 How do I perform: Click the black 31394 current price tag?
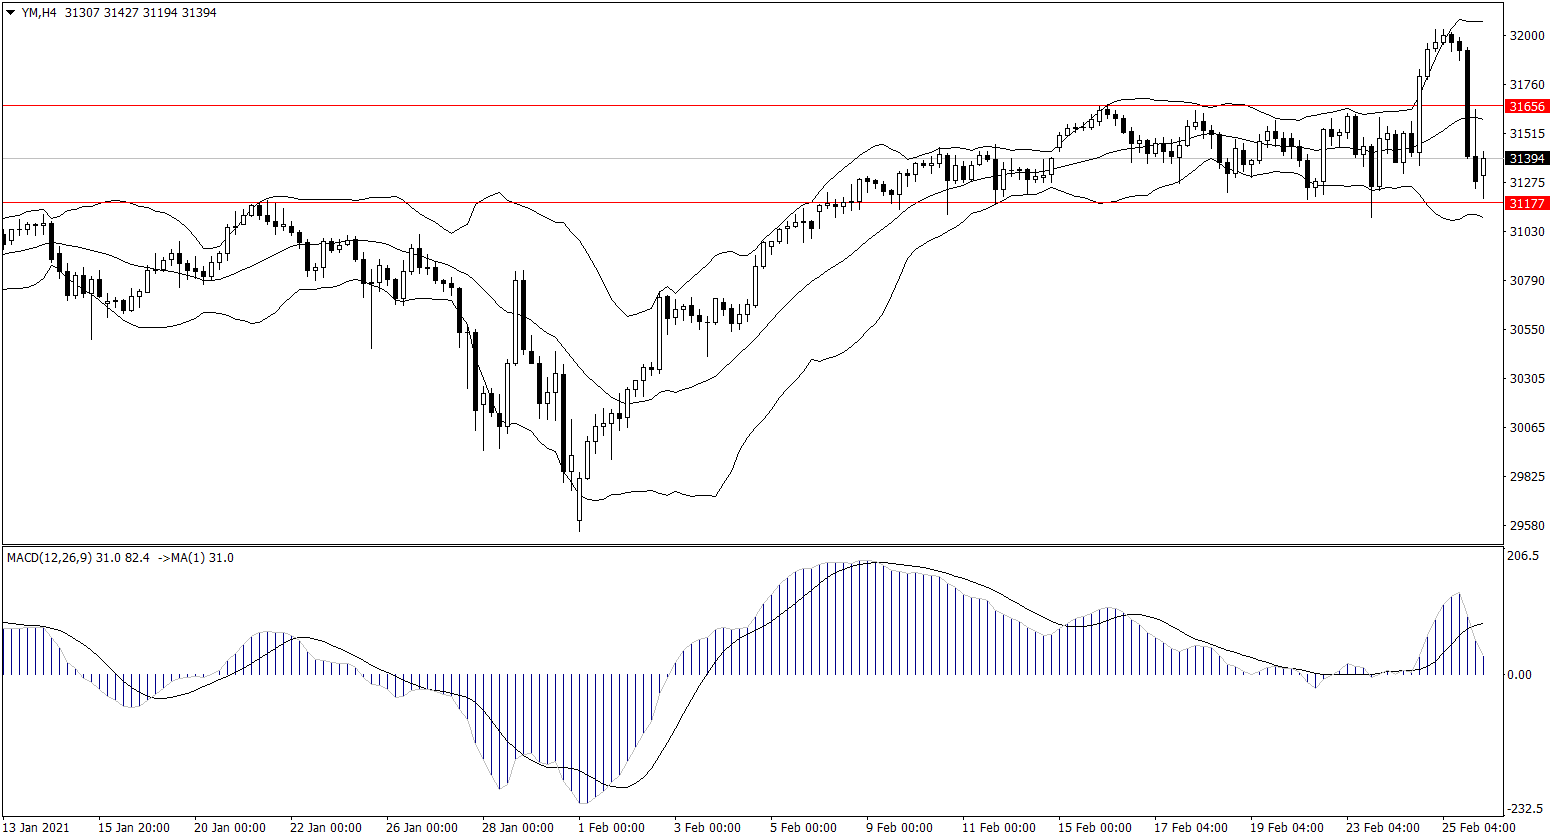coord(1527,159)
